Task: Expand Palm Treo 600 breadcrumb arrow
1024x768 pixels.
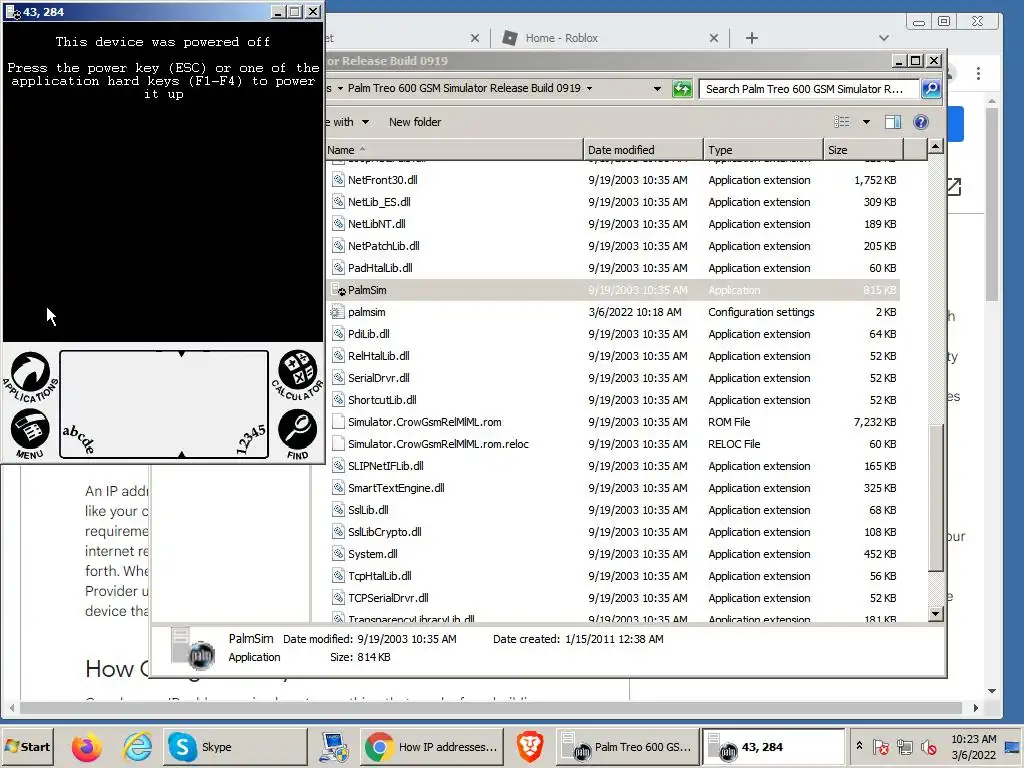Action: (589, 88)
